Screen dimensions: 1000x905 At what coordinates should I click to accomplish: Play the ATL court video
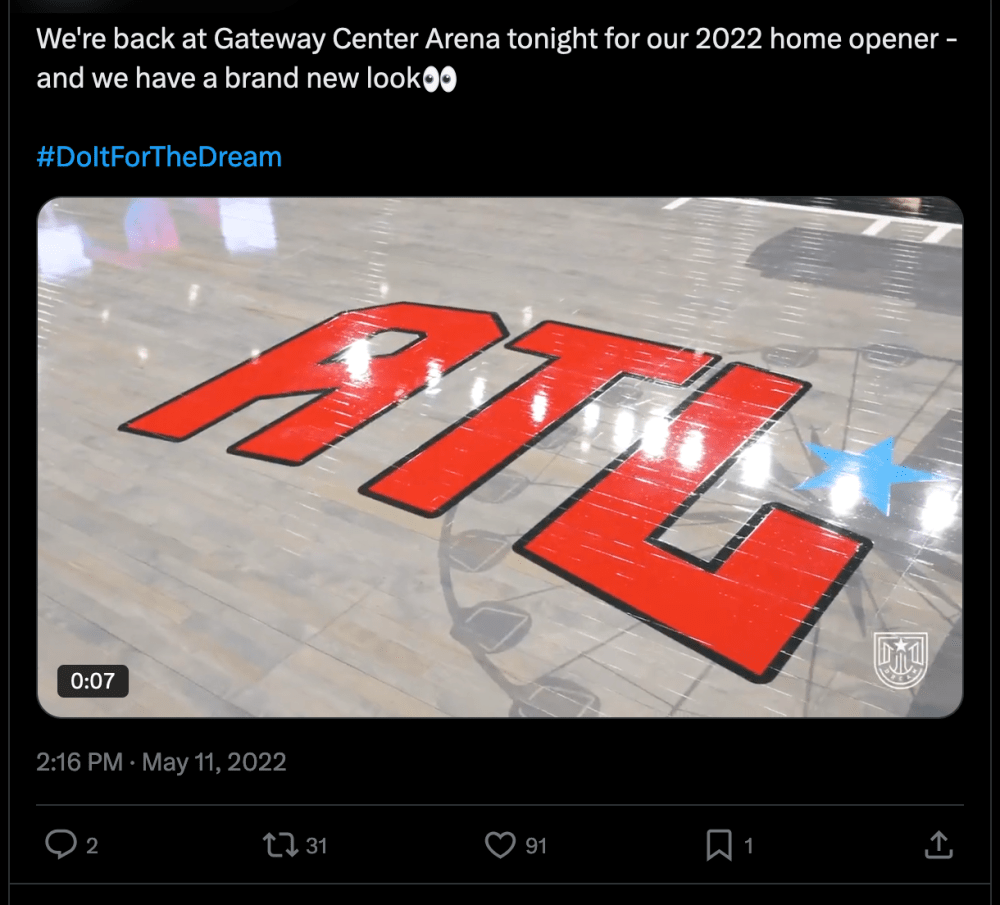pos(500,457)
